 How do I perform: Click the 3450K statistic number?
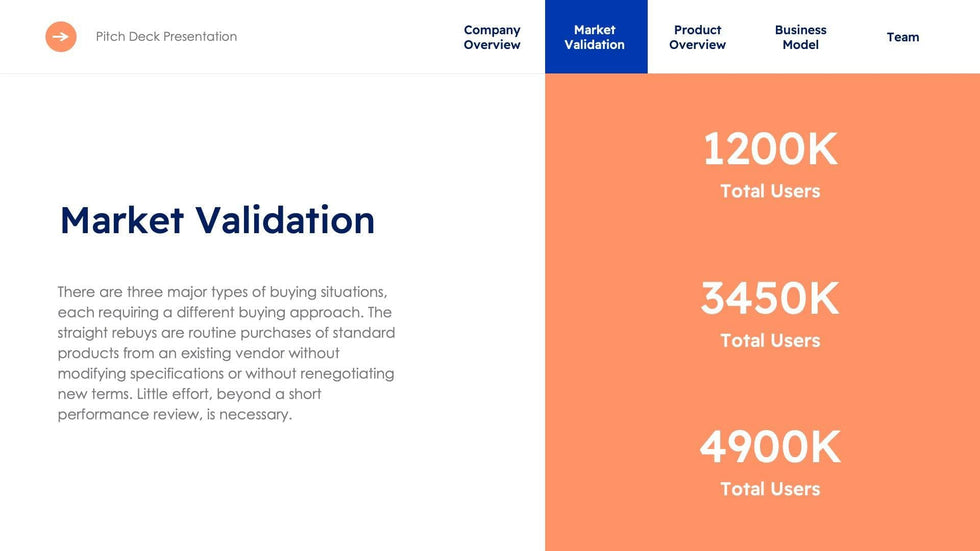[x=770, y=298]
